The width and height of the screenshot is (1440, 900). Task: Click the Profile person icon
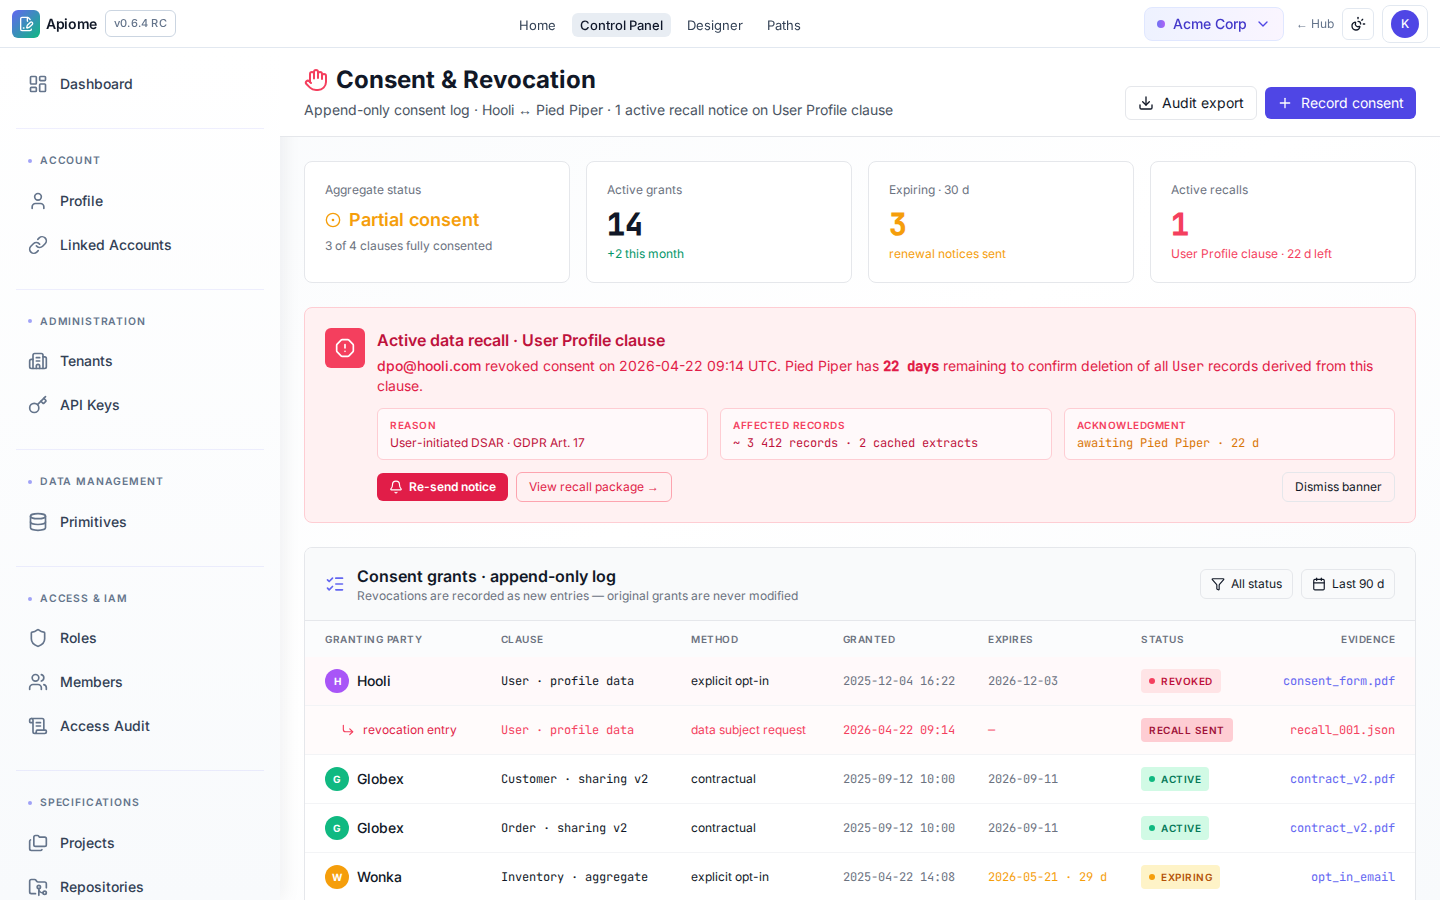coord(38,201)
